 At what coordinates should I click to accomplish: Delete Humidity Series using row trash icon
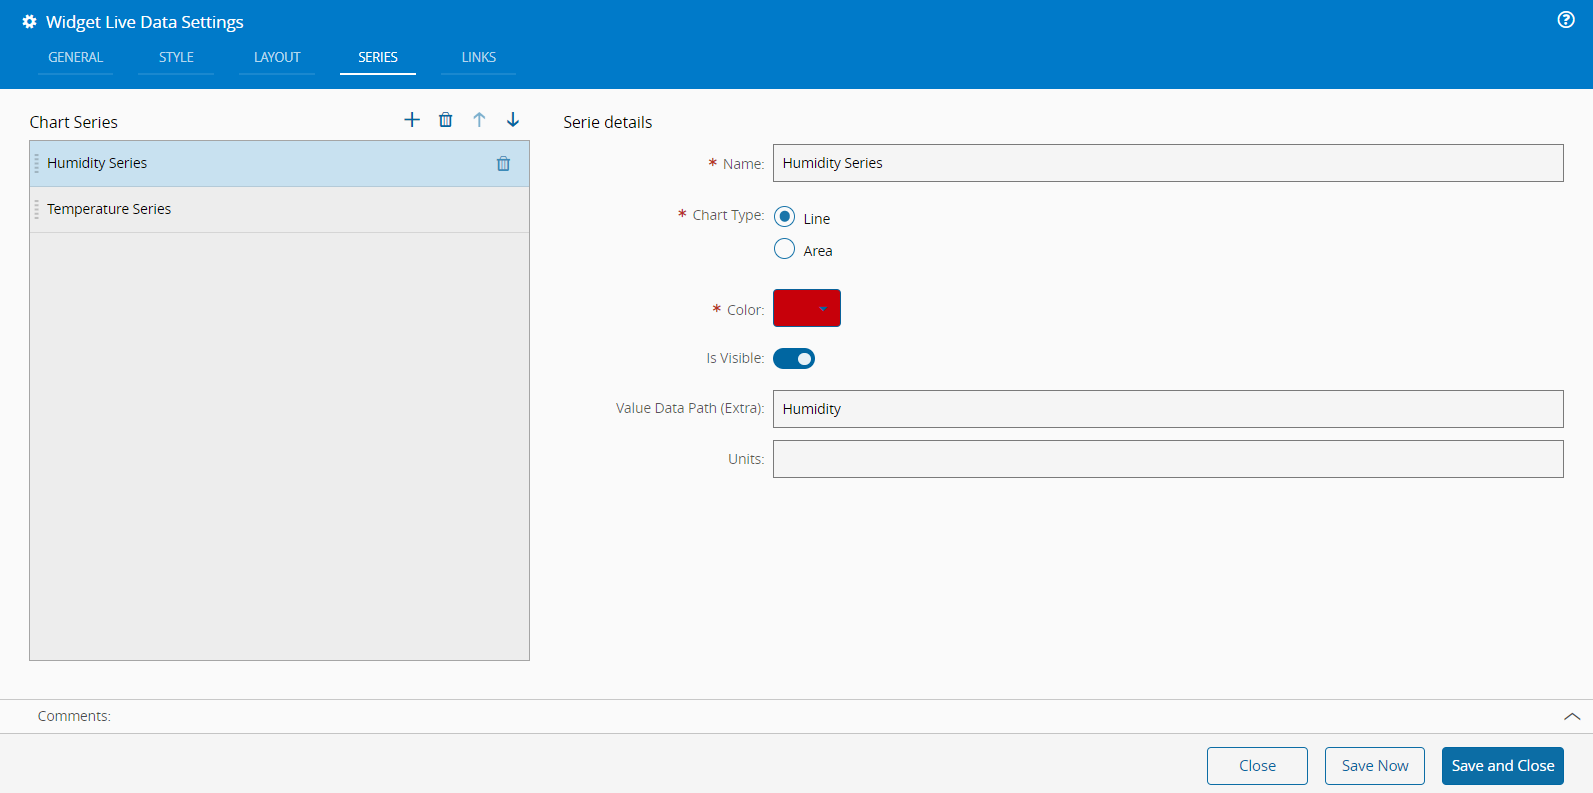tap(503, 164)
